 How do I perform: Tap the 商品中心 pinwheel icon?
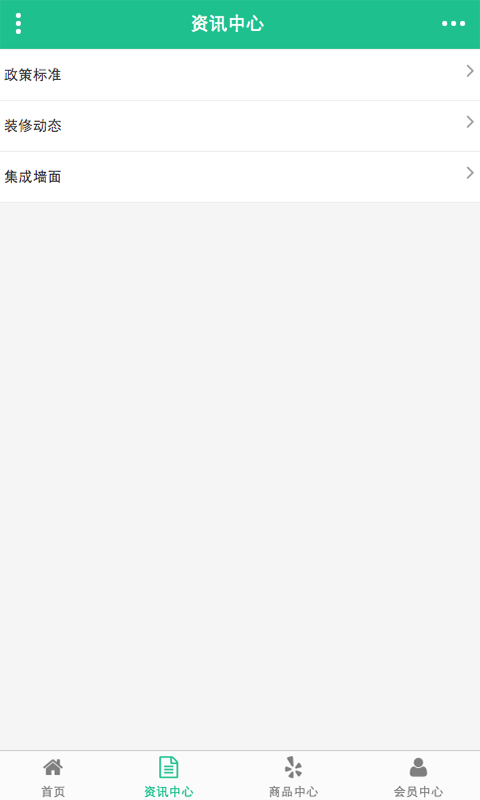coord(293,767)
